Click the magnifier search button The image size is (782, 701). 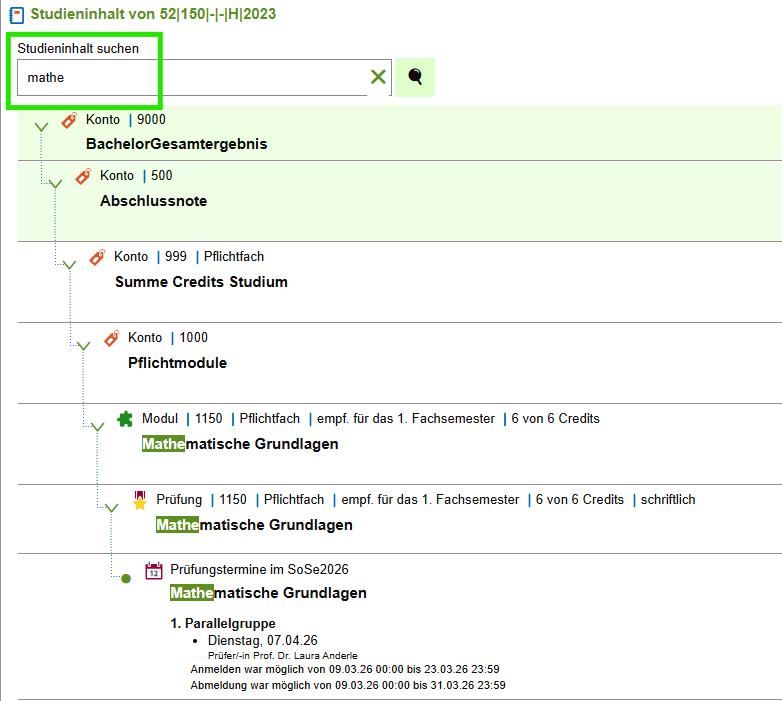[x=415, y=77]
